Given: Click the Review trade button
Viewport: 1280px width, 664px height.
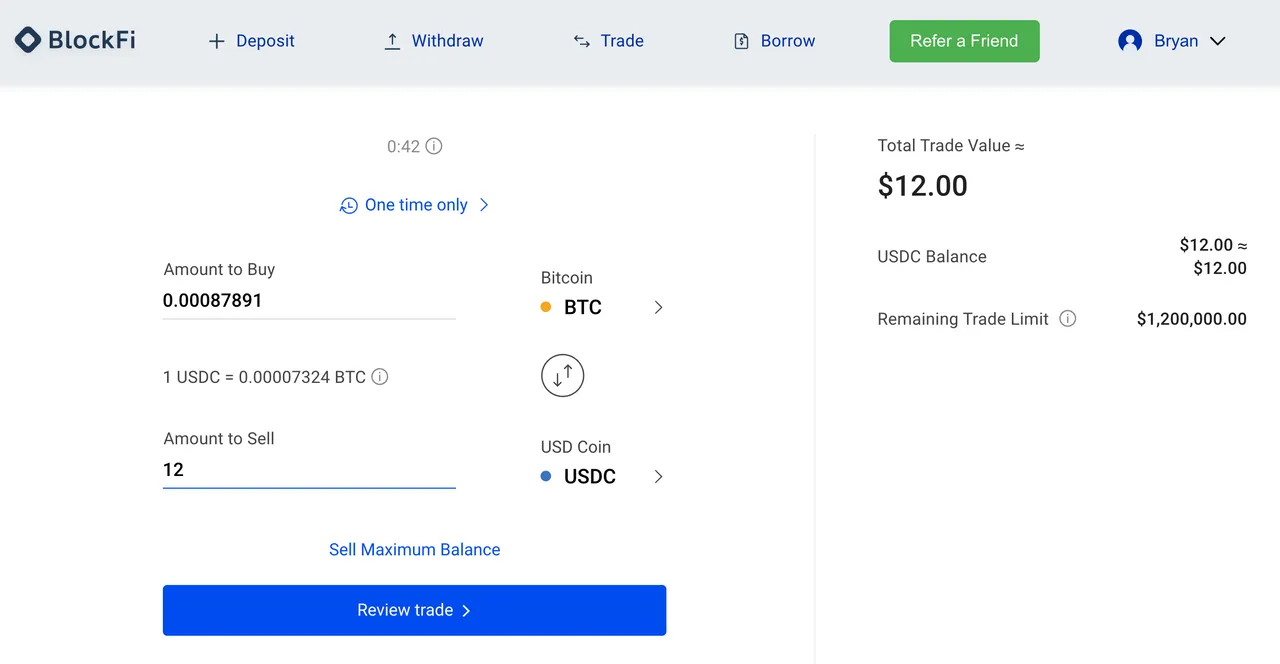Looking at the screenshot, I should coord(414,610).
